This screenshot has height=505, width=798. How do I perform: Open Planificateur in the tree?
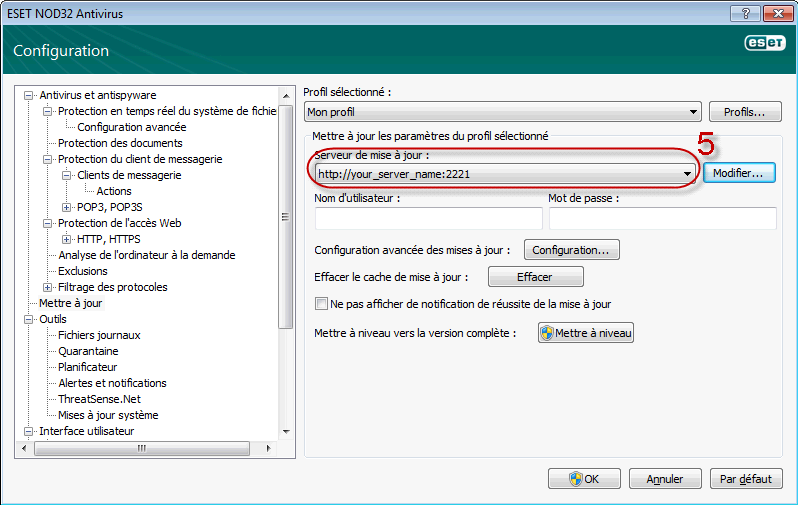point(87,367)
